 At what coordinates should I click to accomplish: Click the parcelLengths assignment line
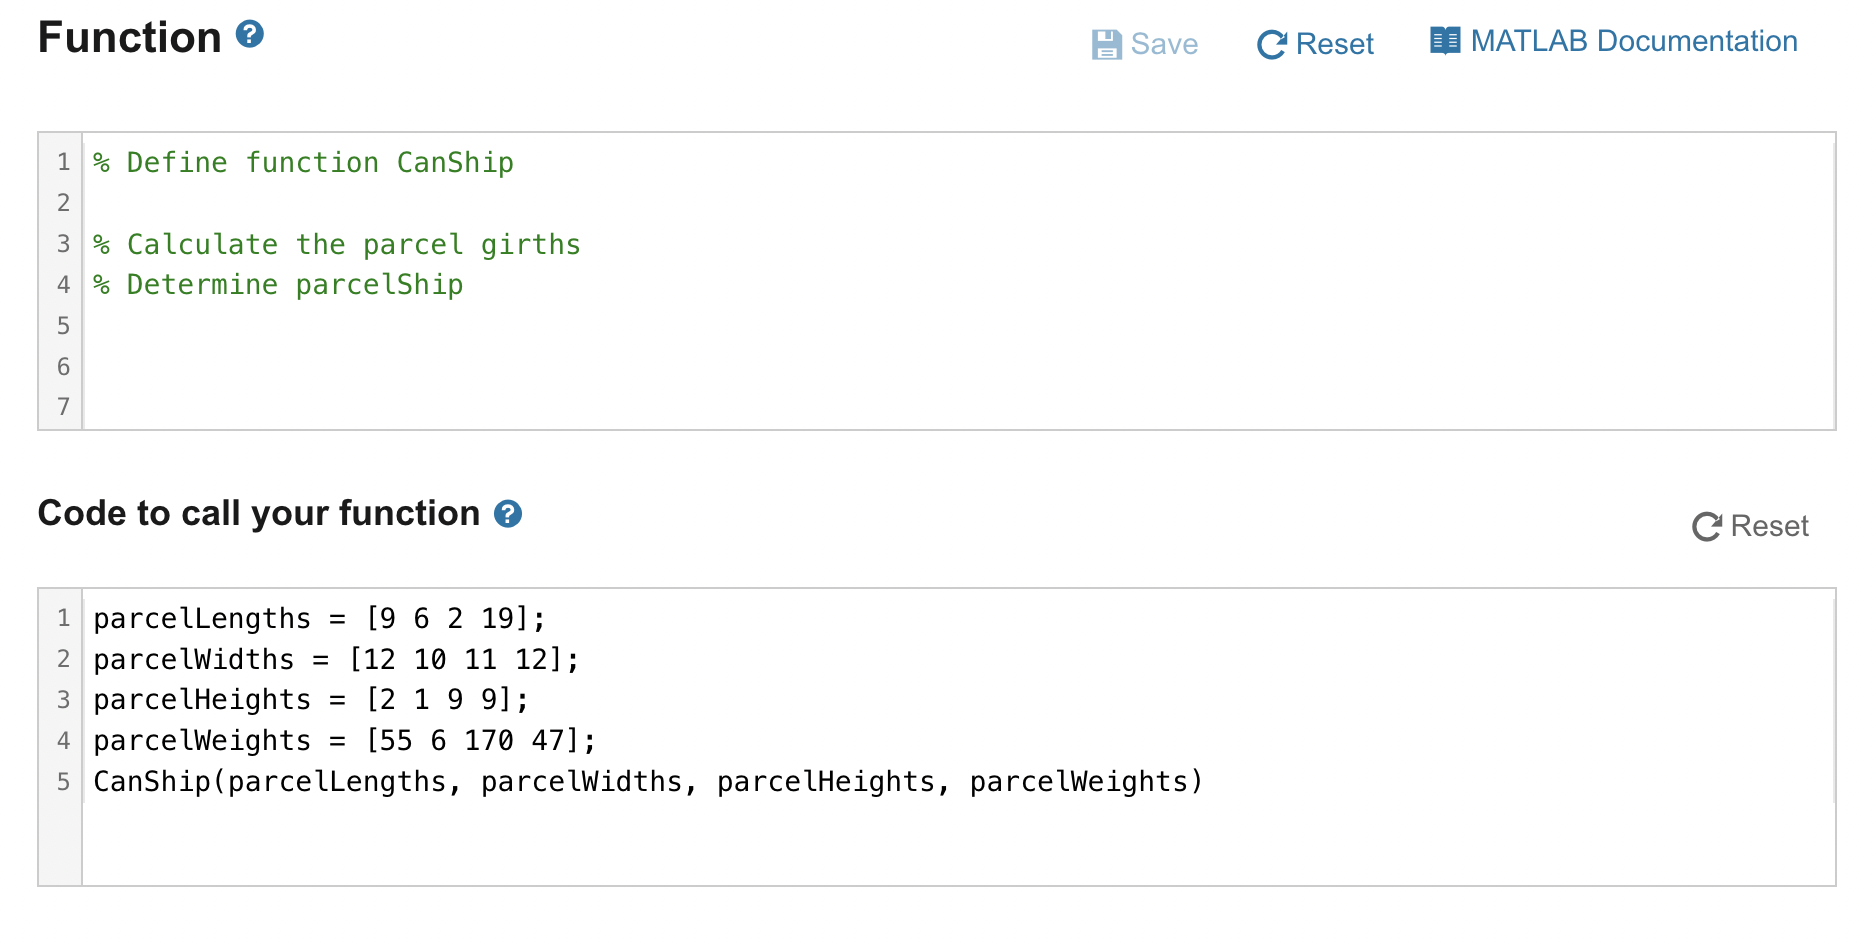click(x=319, y=619)
